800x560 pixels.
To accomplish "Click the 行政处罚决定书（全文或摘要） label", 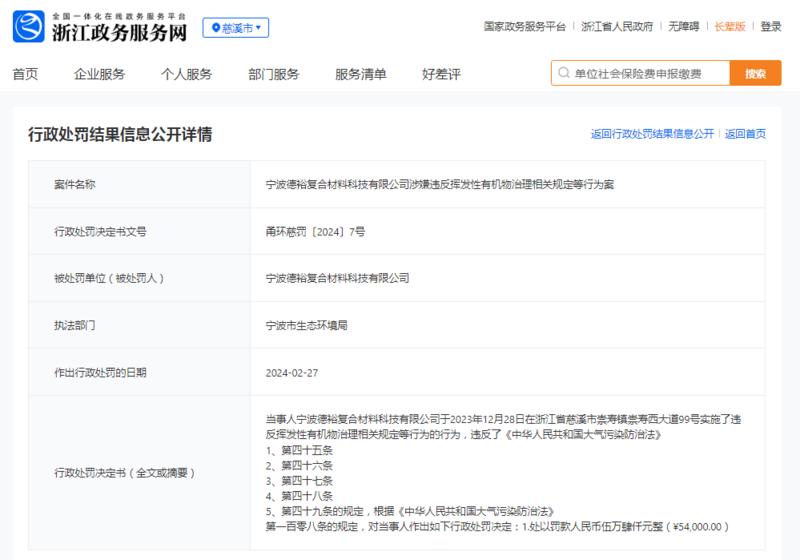I will 124,473.
